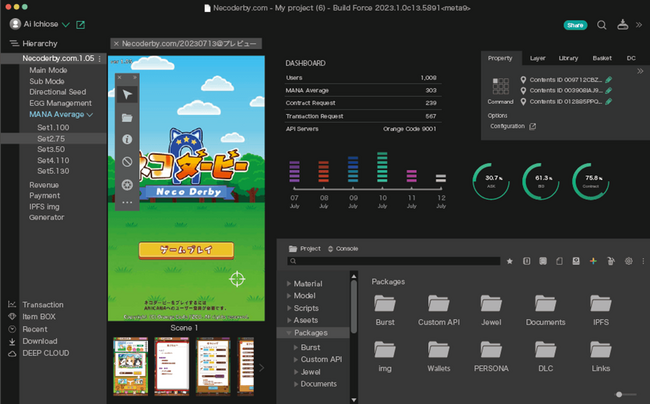Open the Custom API folder in Packages grid
The width and height of the screenshot is (650, 405).
439,303
